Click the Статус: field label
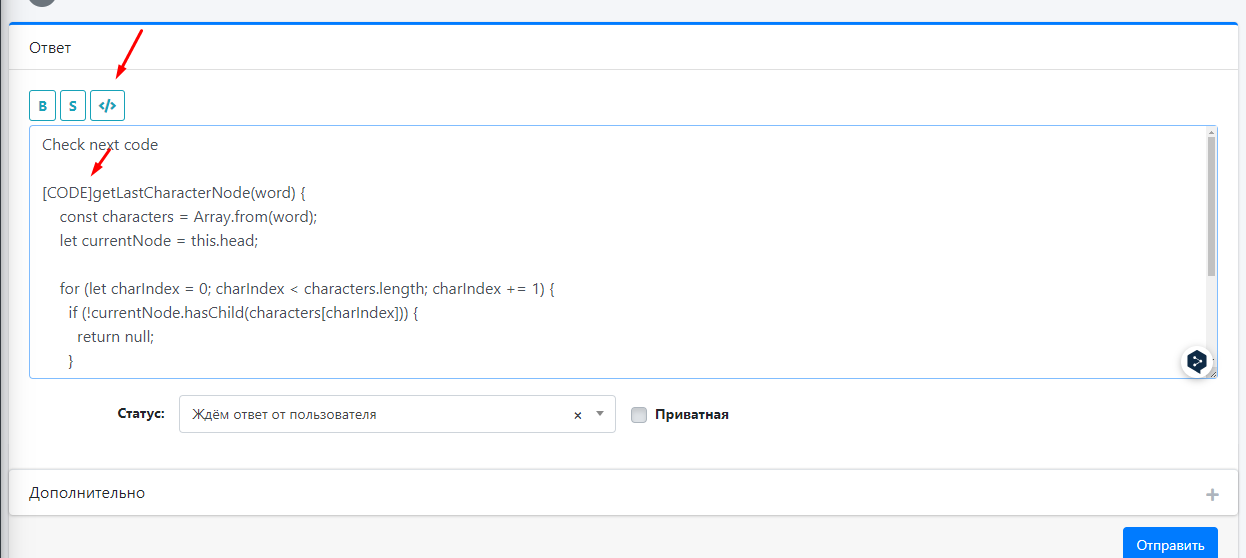The image size is (1246, 558). coord(140,413)
